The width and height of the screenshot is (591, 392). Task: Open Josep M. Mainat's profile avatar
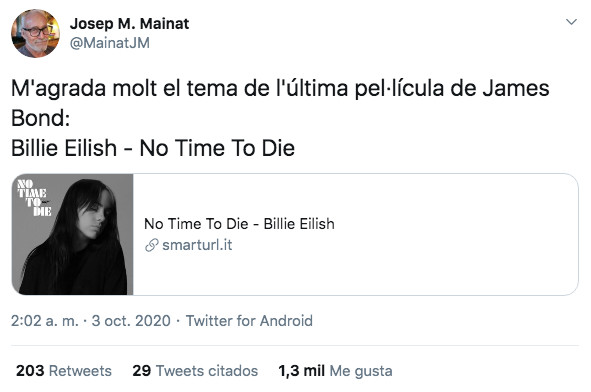[35, 34]
